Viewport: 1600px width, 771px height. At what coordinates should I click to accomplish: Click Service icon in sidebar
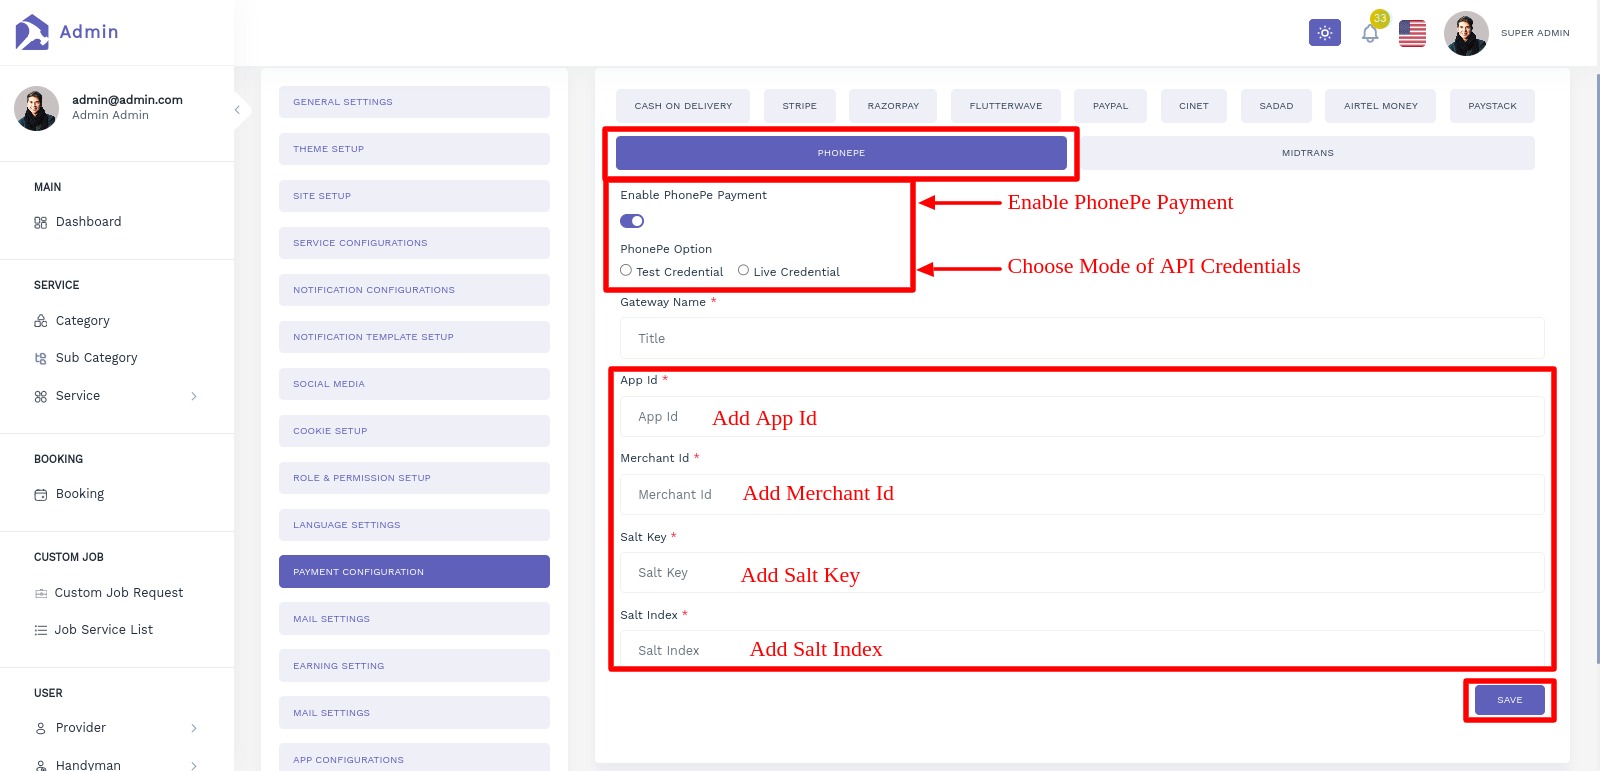pyautogui.click(x=41, y=396)
